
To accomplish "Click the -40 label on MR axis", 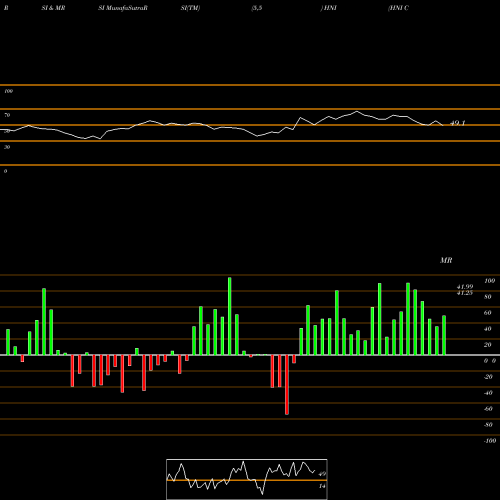I will 488,393.
